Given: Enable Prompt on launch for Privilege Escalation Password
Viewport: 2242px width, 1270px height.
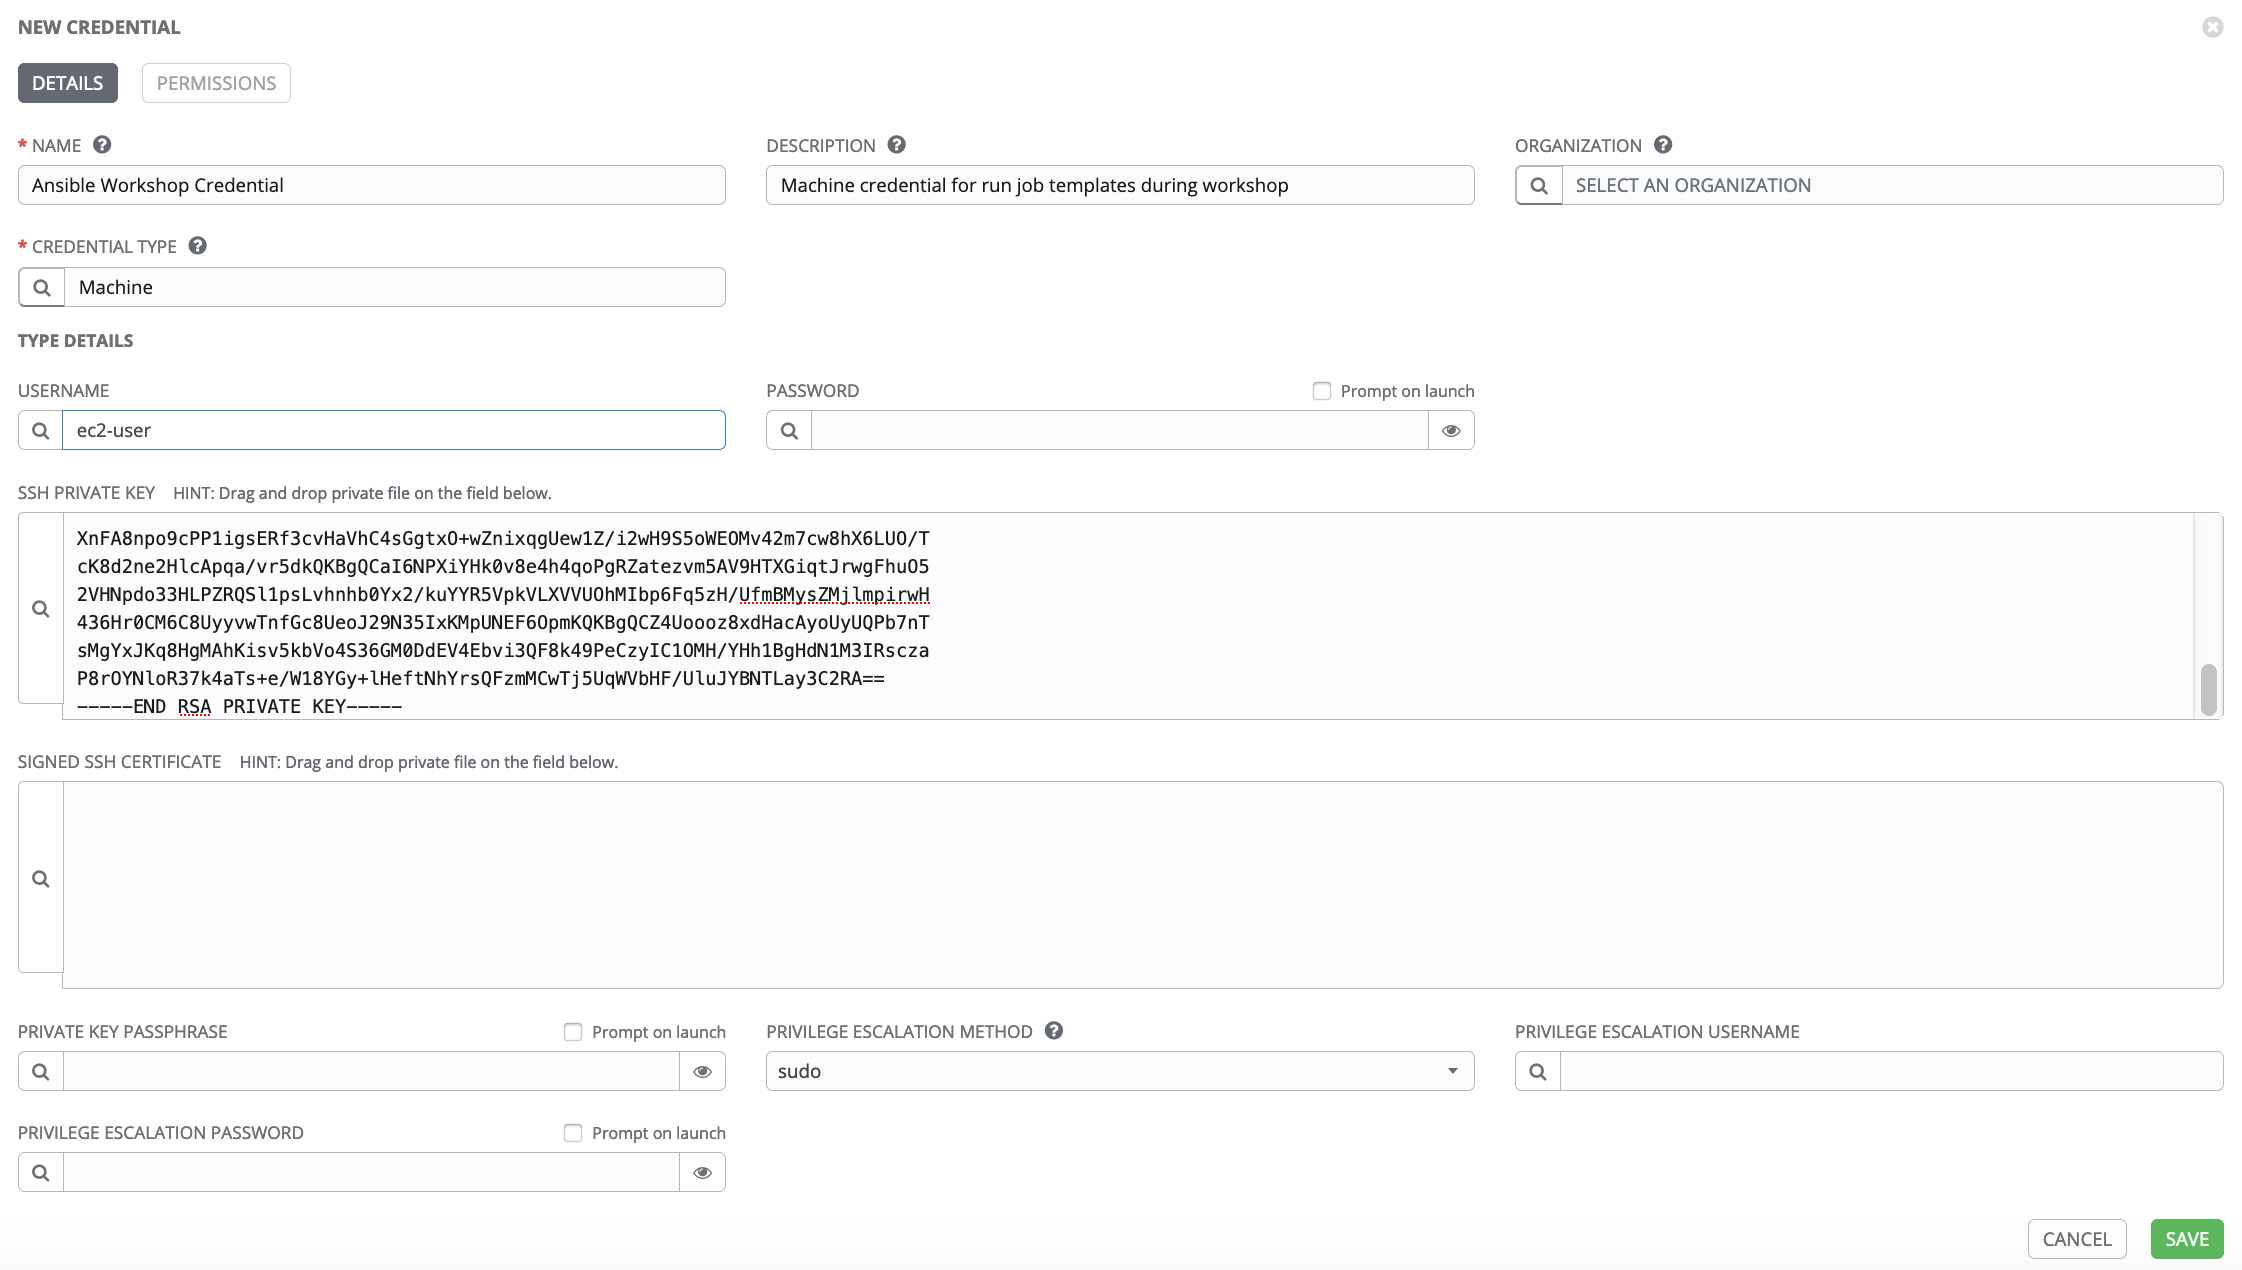Looking at the screenshot, I should click(573, 1133).
